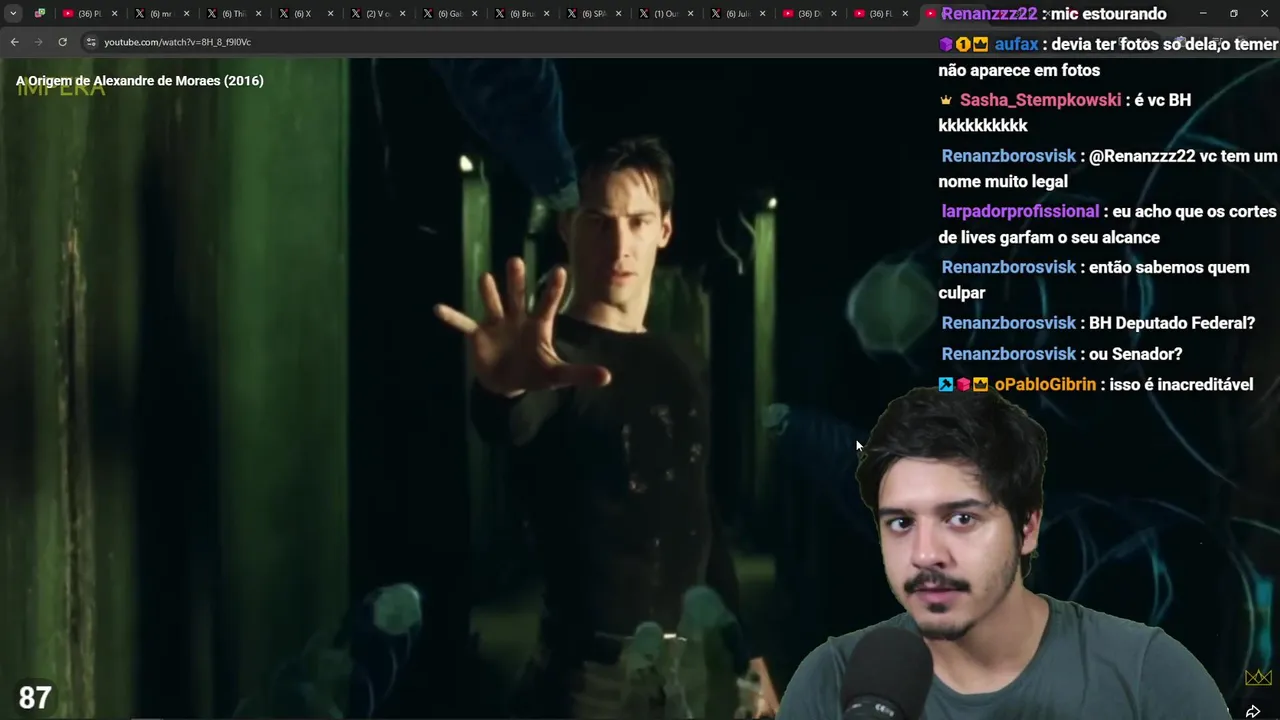Click Renanzborosvisk beside 'então sabemos quem culpar'
Image resolution: width=1280 pixels, height=720 pixels.
pos(1008,268)
